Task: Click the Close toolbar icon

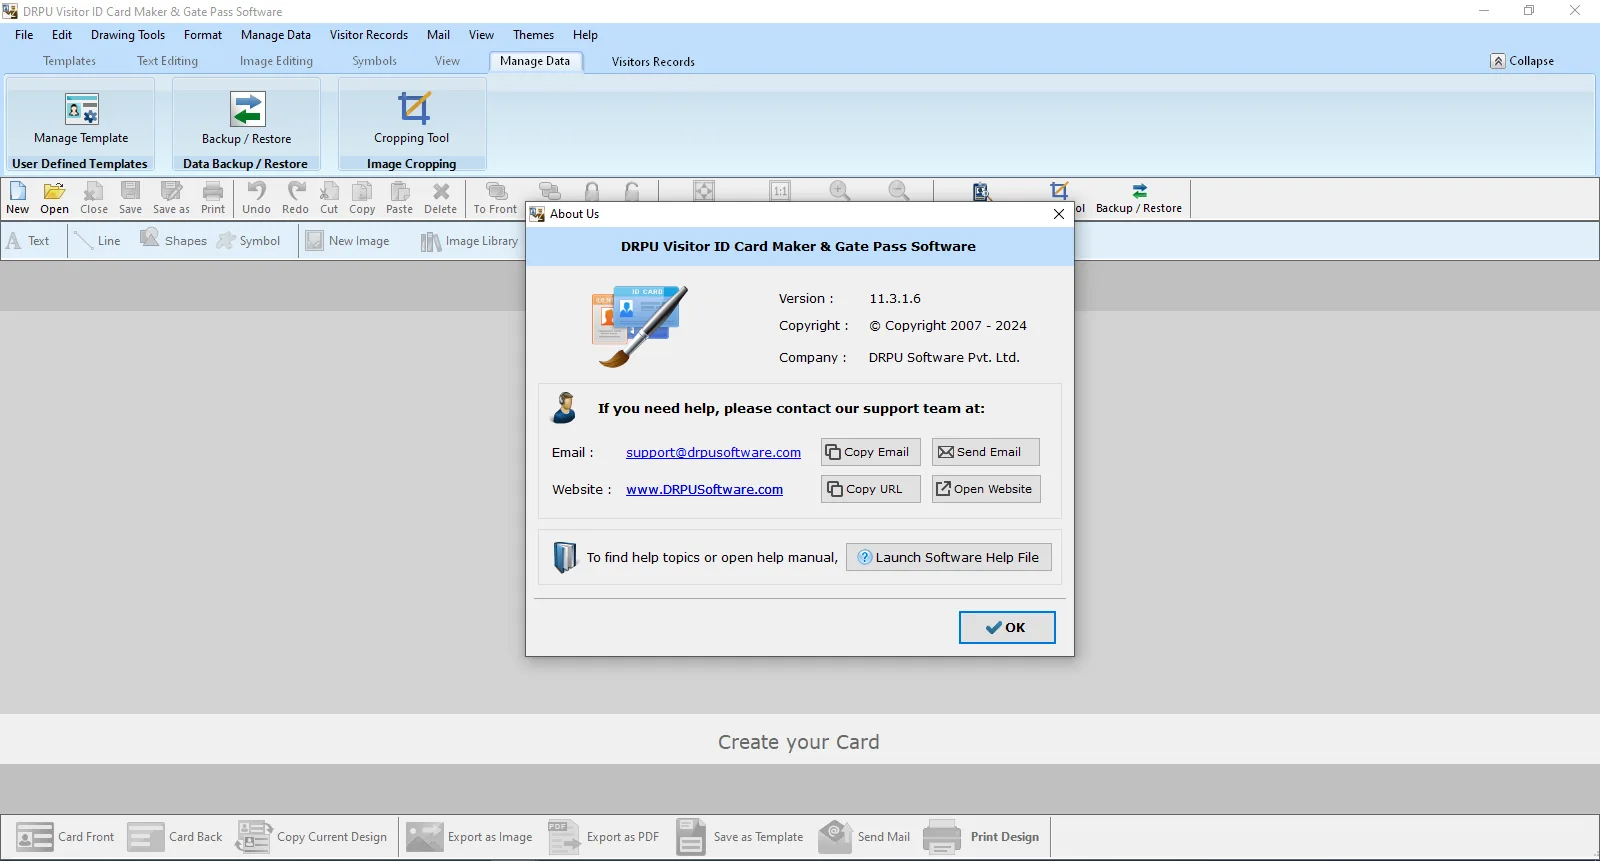Action: (x=94, y=198)
